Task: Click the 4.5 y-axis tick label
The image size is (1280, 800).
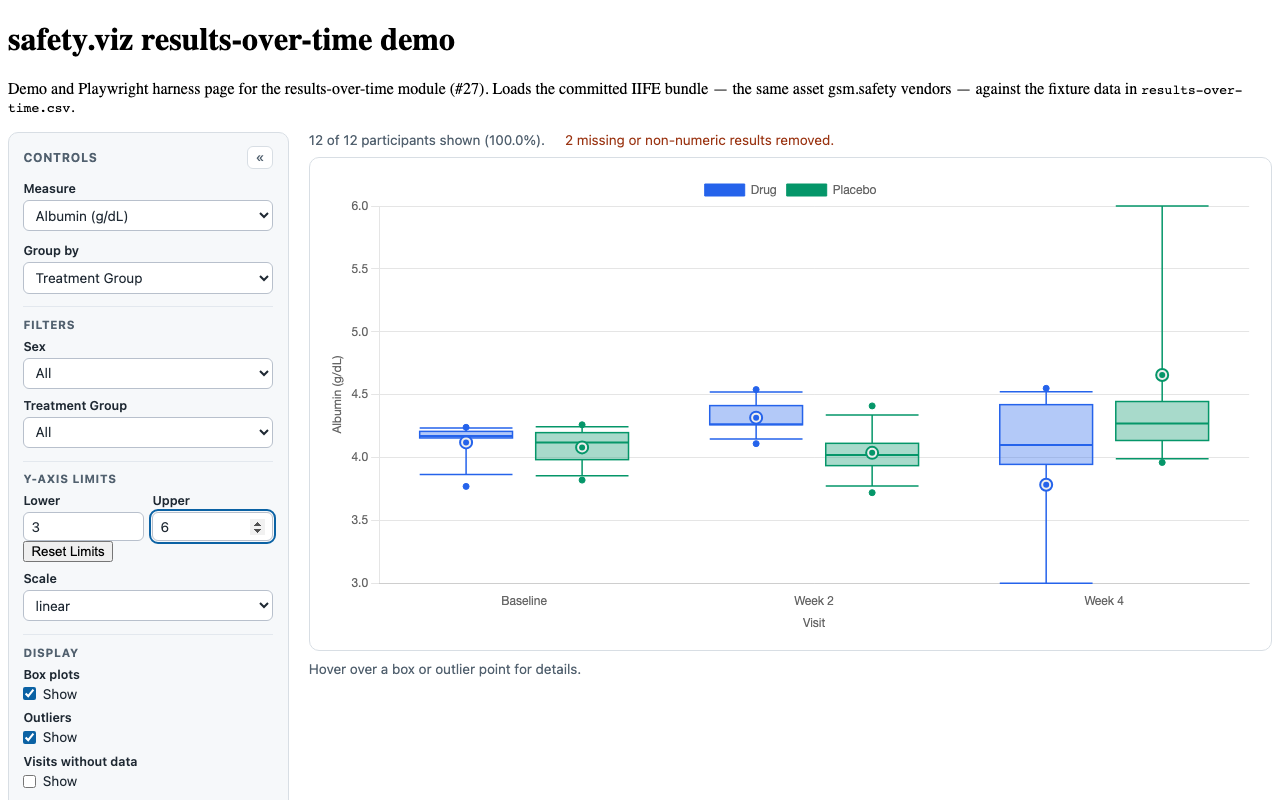Action: tap(359, 394)
